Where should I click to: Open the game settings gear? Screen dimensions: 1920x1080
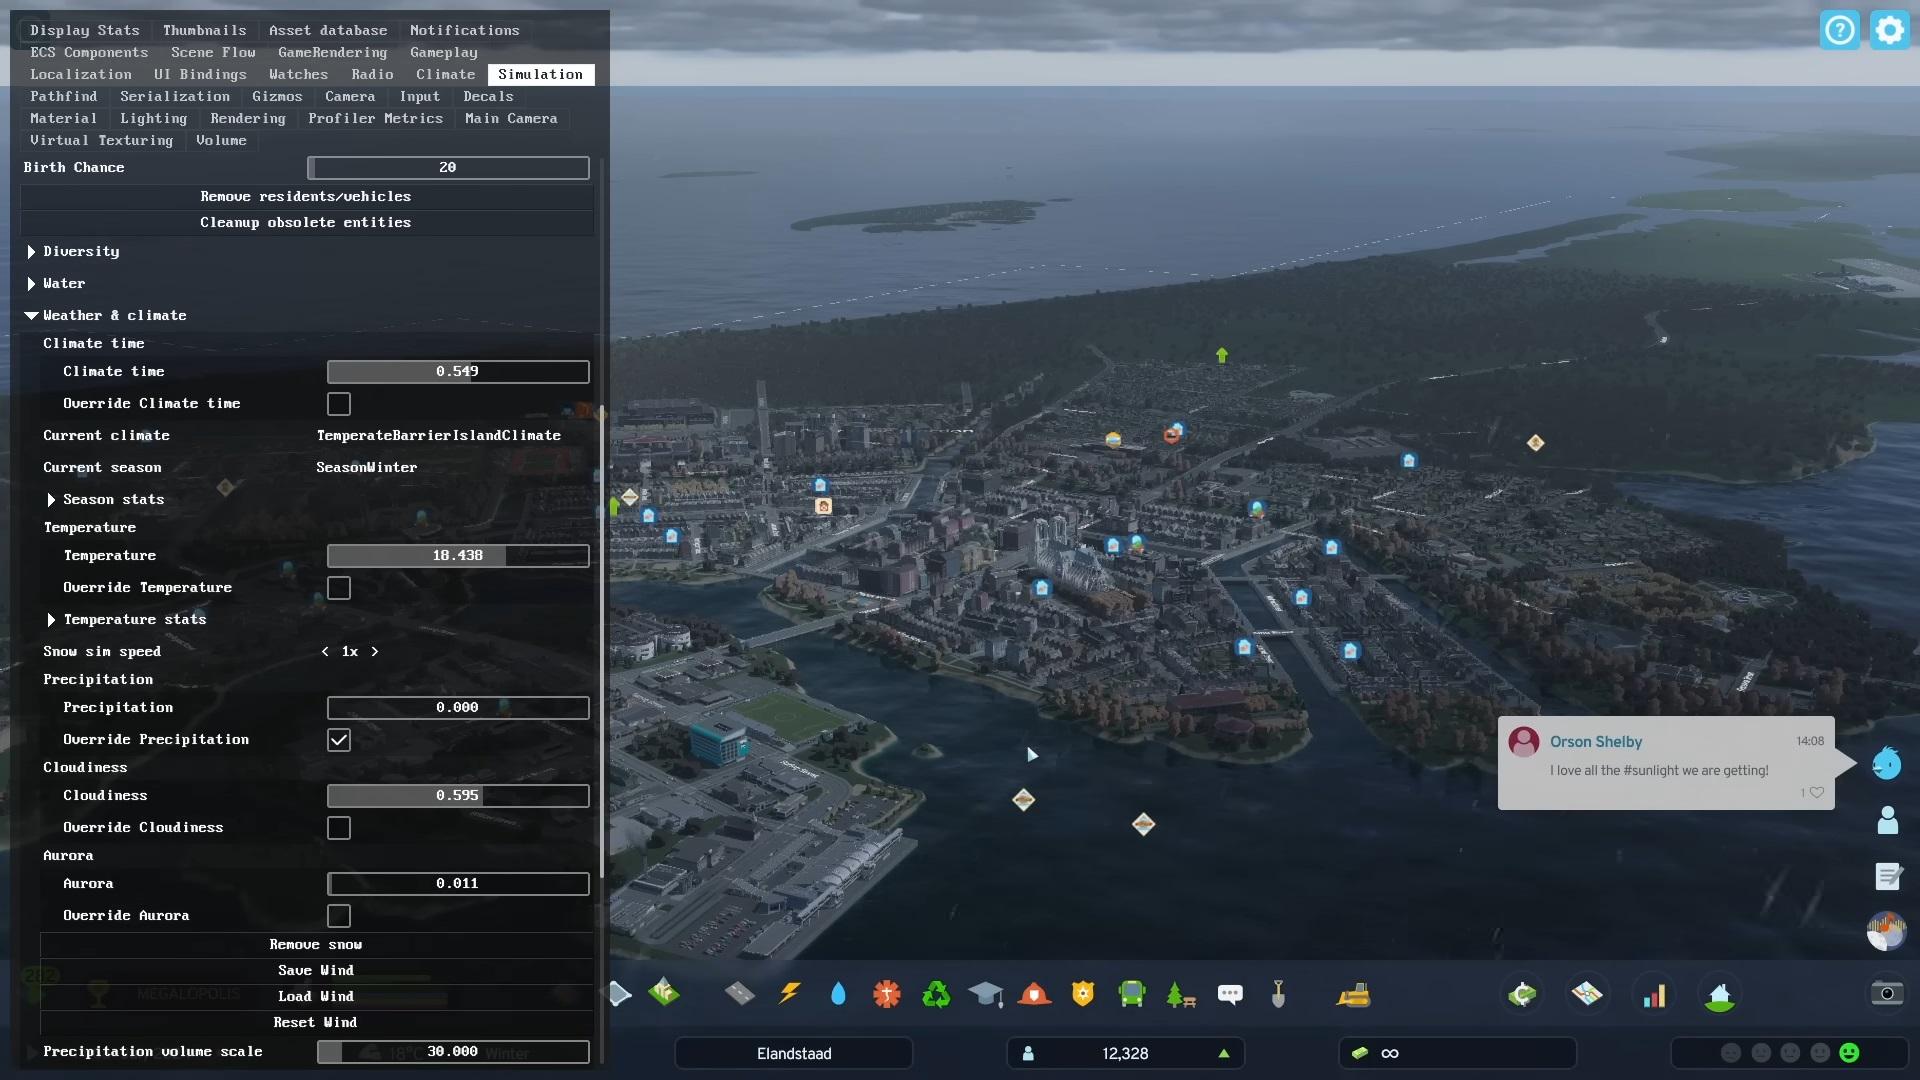tap(1889, 30)
